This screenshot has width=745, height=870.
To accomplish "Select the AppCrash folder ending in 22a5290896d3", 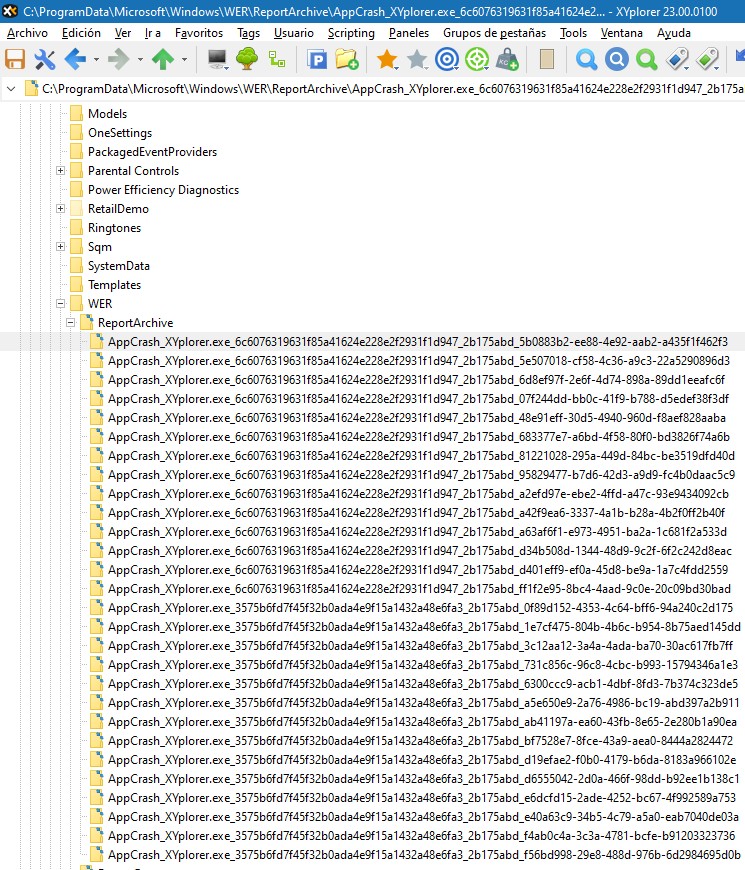I will [419, 361].
